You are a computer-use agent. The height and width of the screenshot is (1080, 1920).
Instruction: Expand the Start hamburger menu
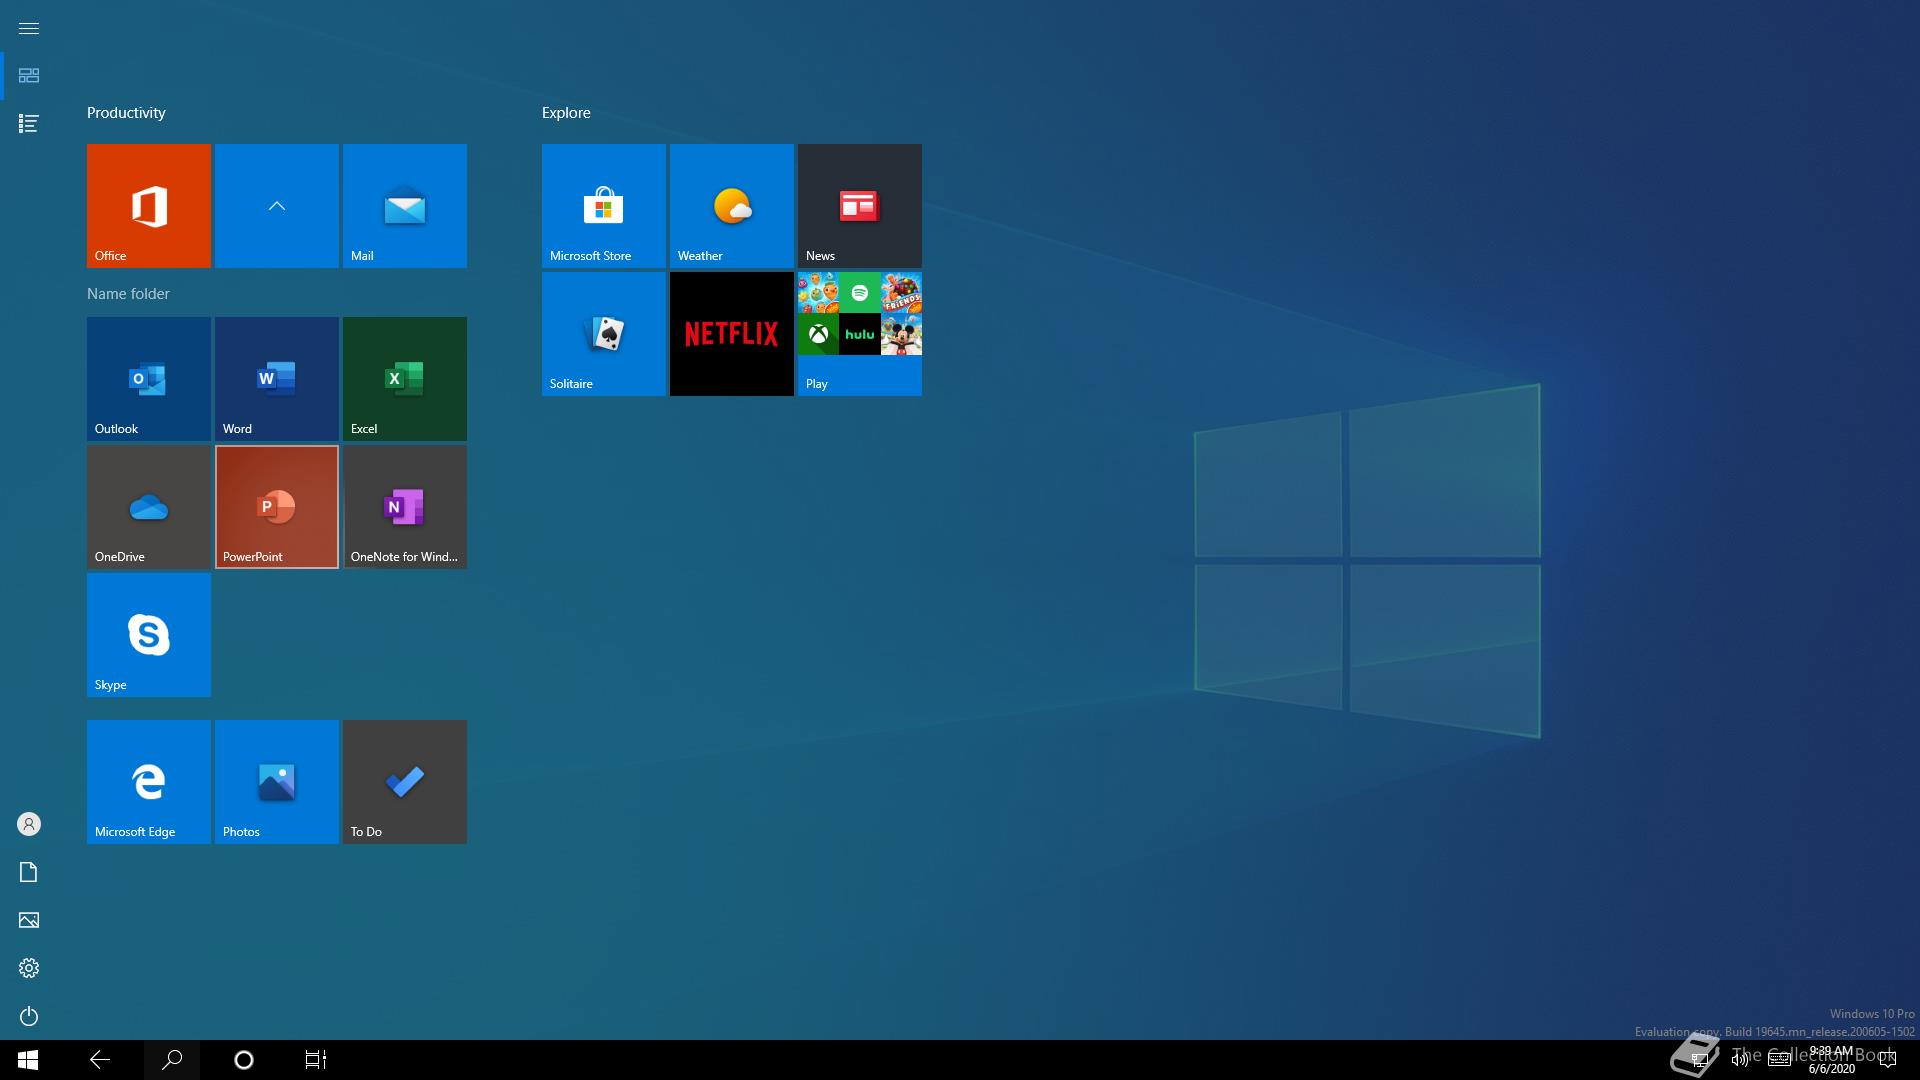(x=29, y=28)
